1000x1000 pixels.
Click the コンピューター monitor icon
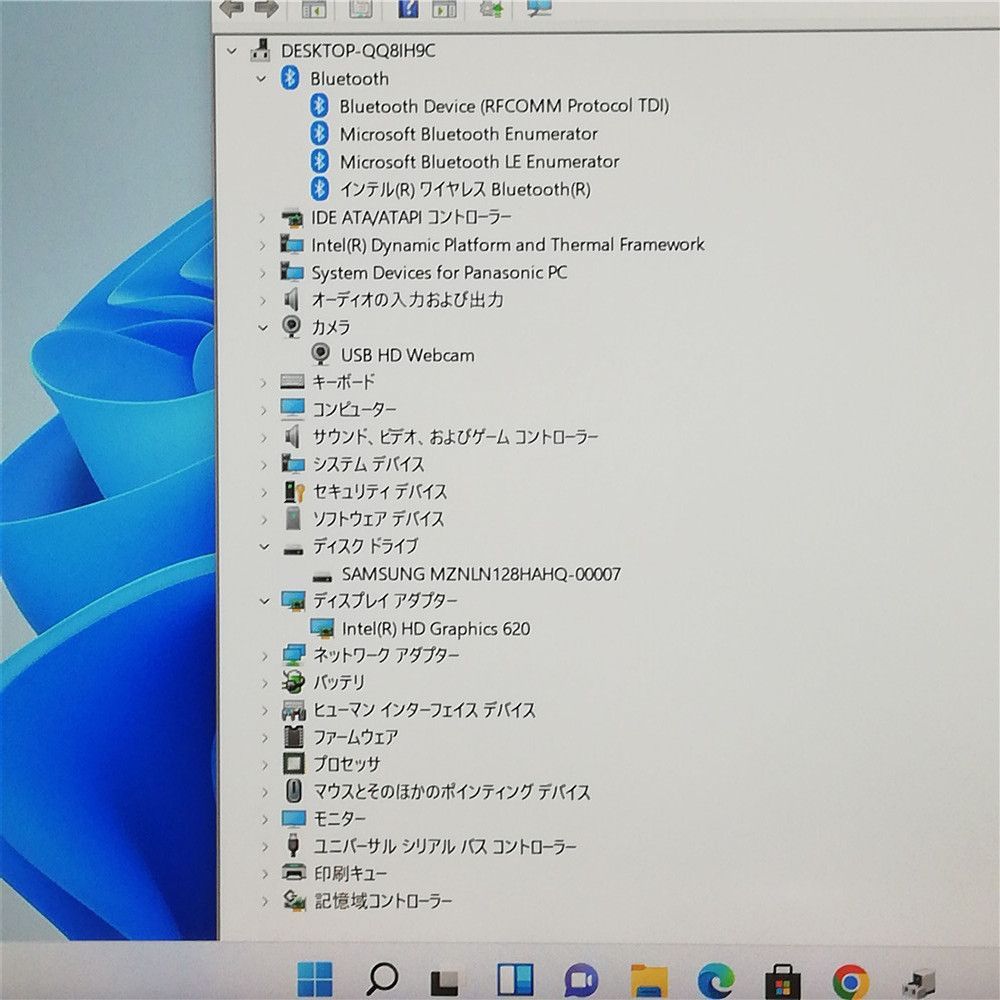pyautogui.click(x=293, y=409)
